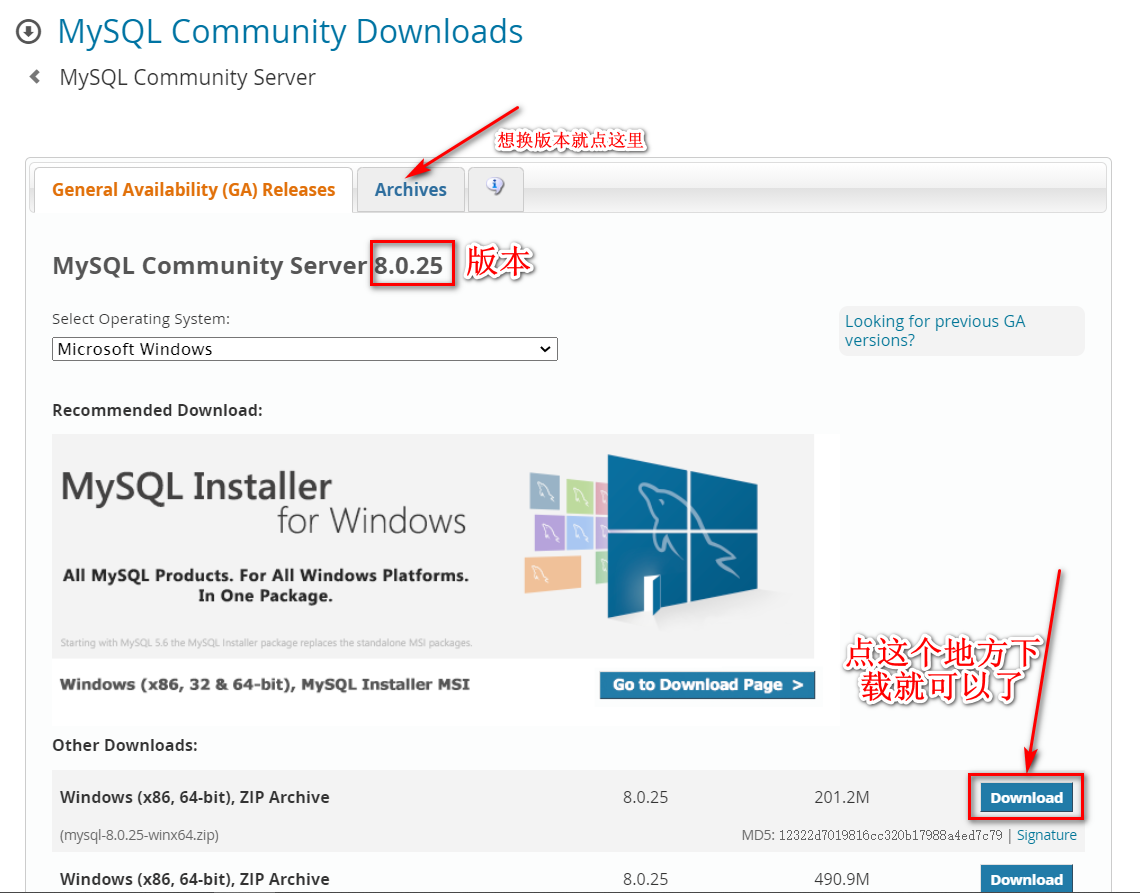
Task: Click the back chevron beside MySQL Community Server
Action: pos(35,76)
